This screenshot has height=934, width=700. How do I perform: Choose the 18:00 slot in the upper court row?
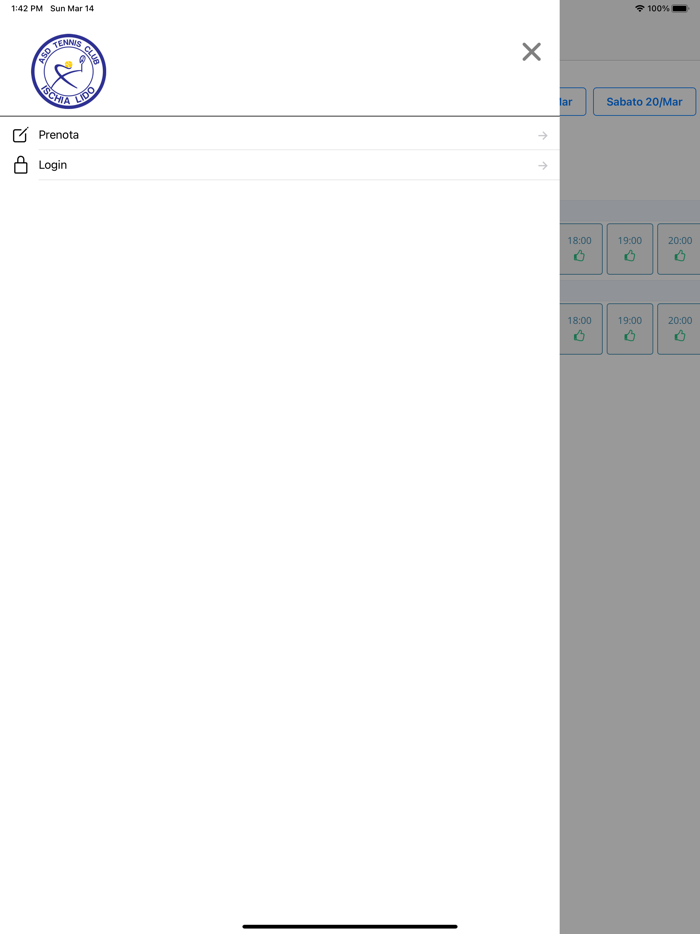(580, 249)
